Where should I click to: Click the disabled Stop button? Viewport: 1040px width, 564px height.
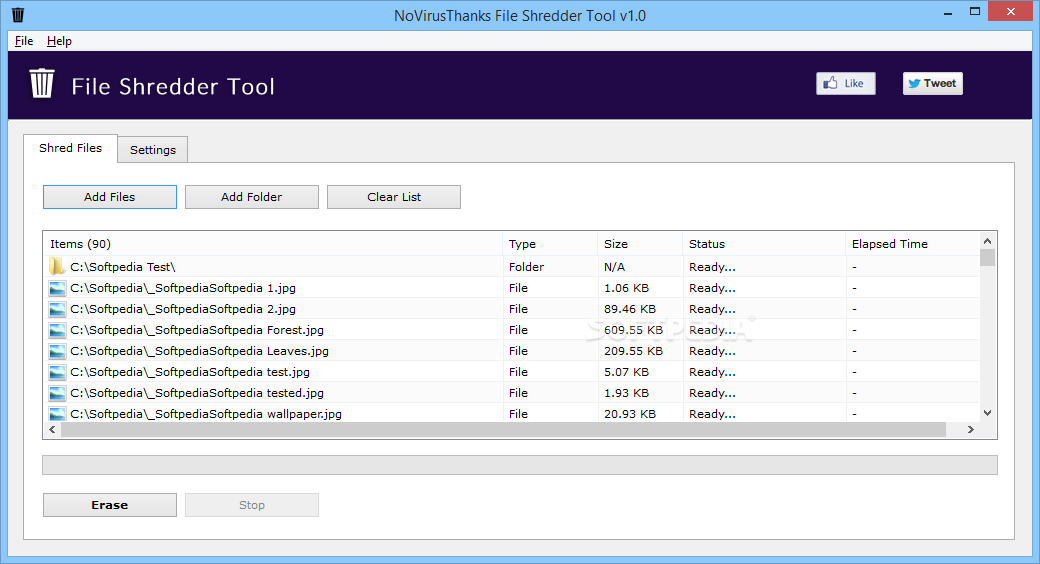point(251,505)
